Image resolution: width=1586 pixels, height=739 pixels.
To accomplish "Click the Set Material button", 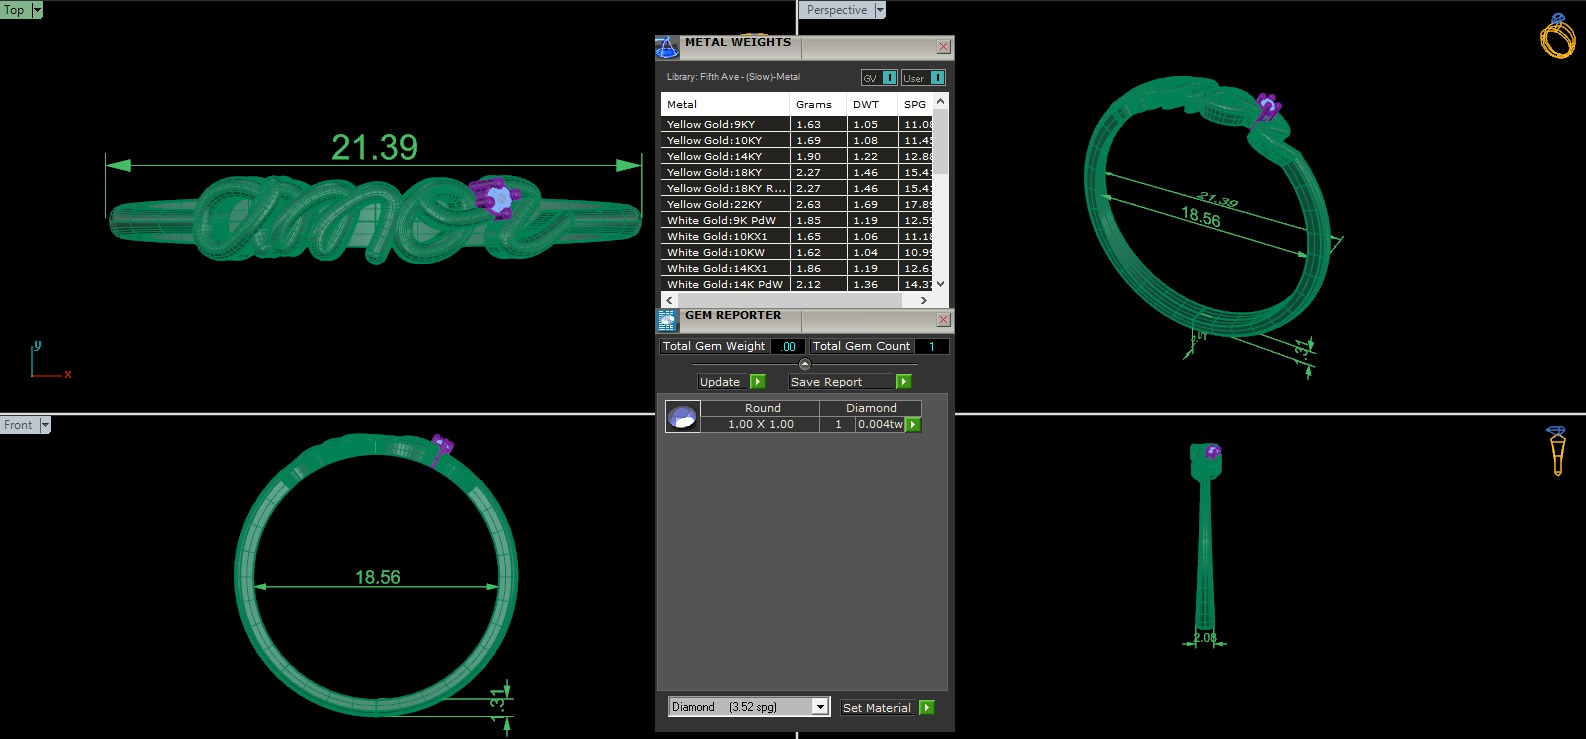I will click(x=878, y=707).
